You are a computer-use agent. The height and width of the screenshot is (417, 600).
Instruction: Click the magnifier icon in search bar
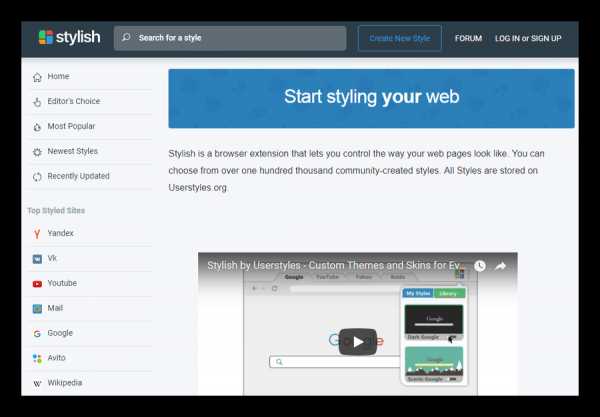126,37
